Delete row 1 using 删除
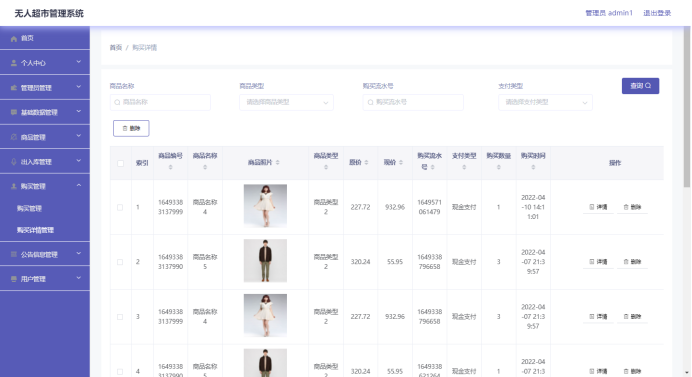Screen dimensions: 692x377 (632, 207)
